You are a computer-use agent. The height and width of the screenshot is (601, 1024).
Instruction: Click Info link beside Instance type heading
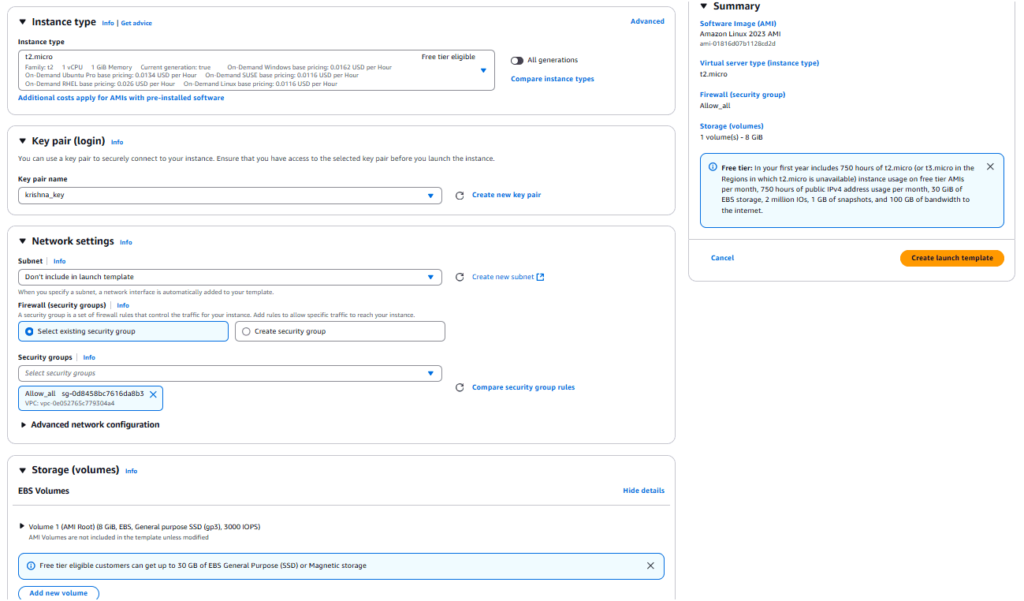[x=108, y=23]
